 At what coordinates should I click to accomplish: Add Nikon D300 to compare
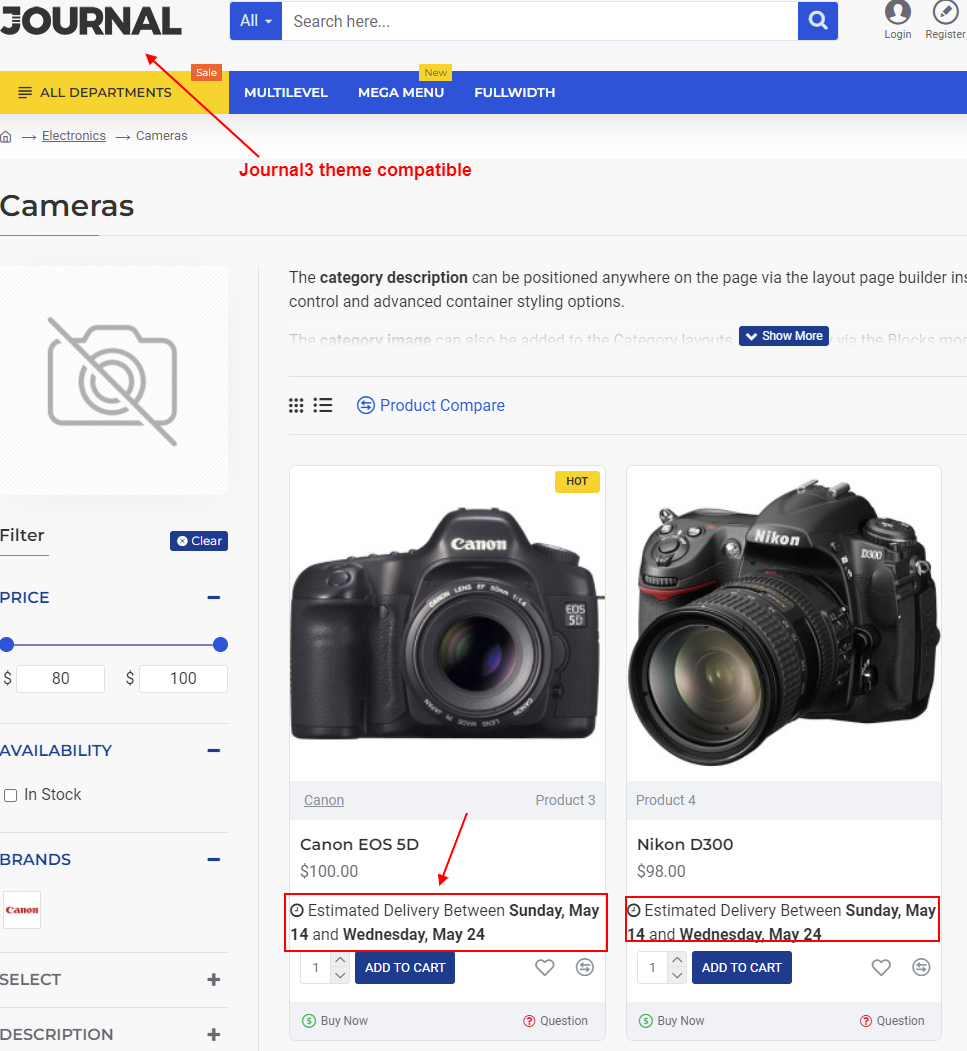[921, 967]
